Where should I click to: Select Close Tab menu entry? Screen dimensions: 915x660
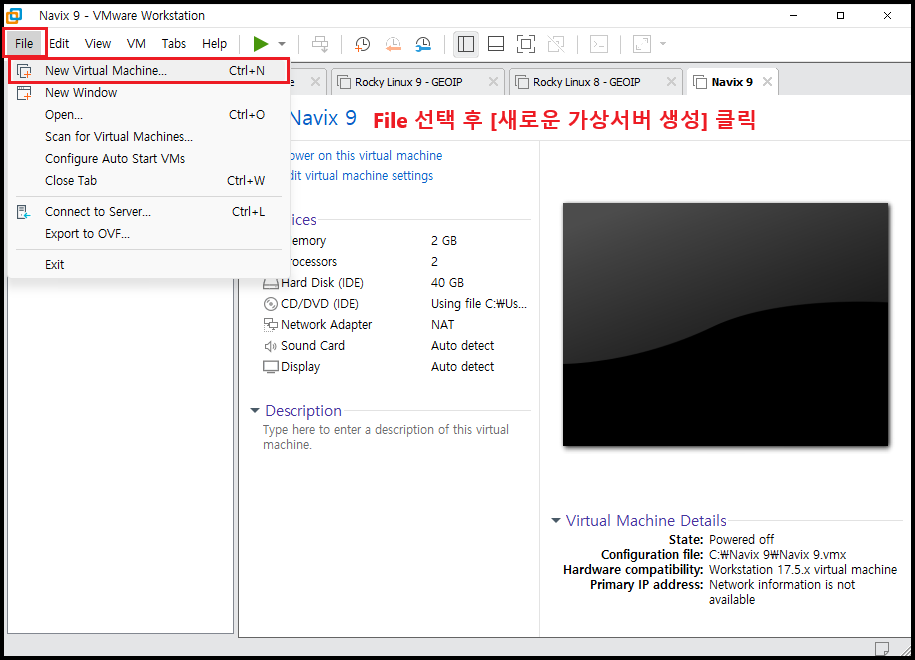coord(149,181)
